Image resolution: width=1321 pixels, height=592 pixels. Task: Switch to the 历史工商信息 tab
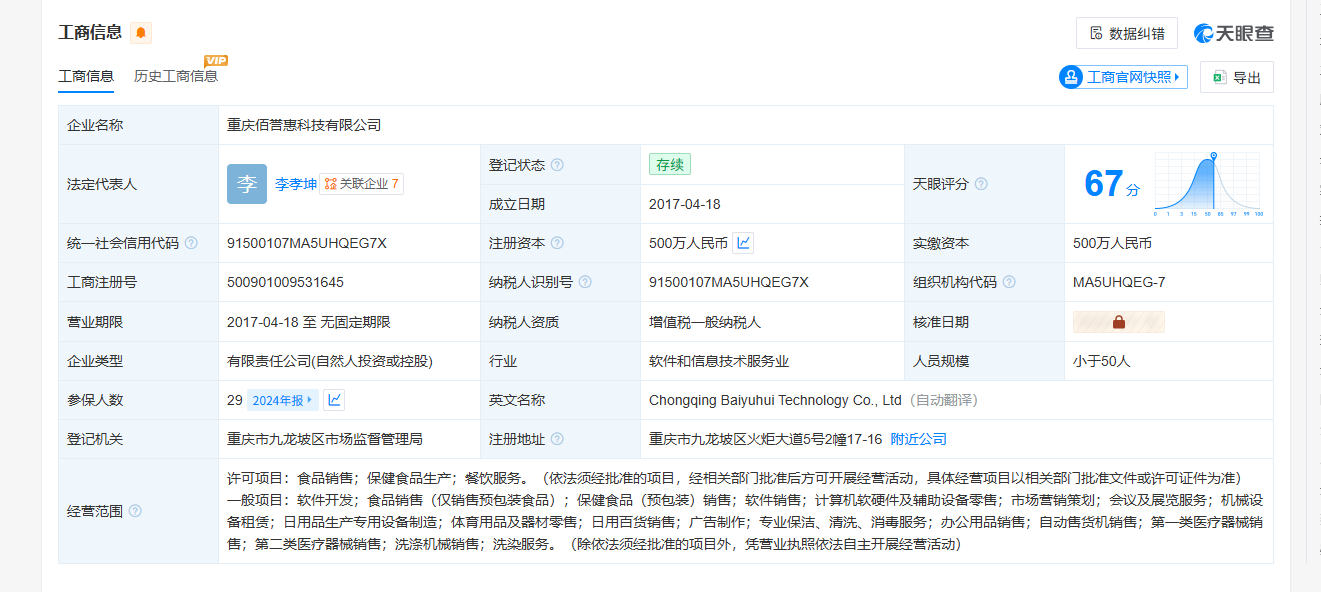pos(176,76)
